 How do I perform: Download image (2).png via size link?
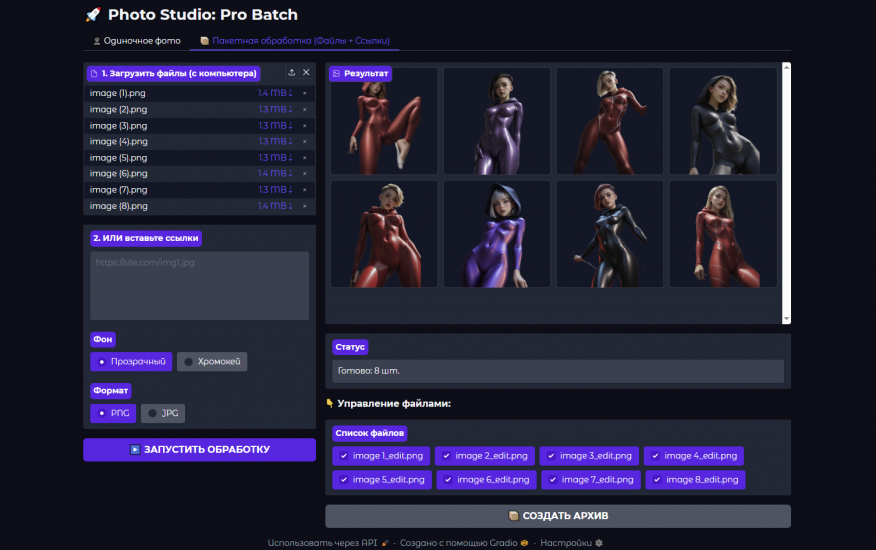pyautogui.click(x=275, y=110)
